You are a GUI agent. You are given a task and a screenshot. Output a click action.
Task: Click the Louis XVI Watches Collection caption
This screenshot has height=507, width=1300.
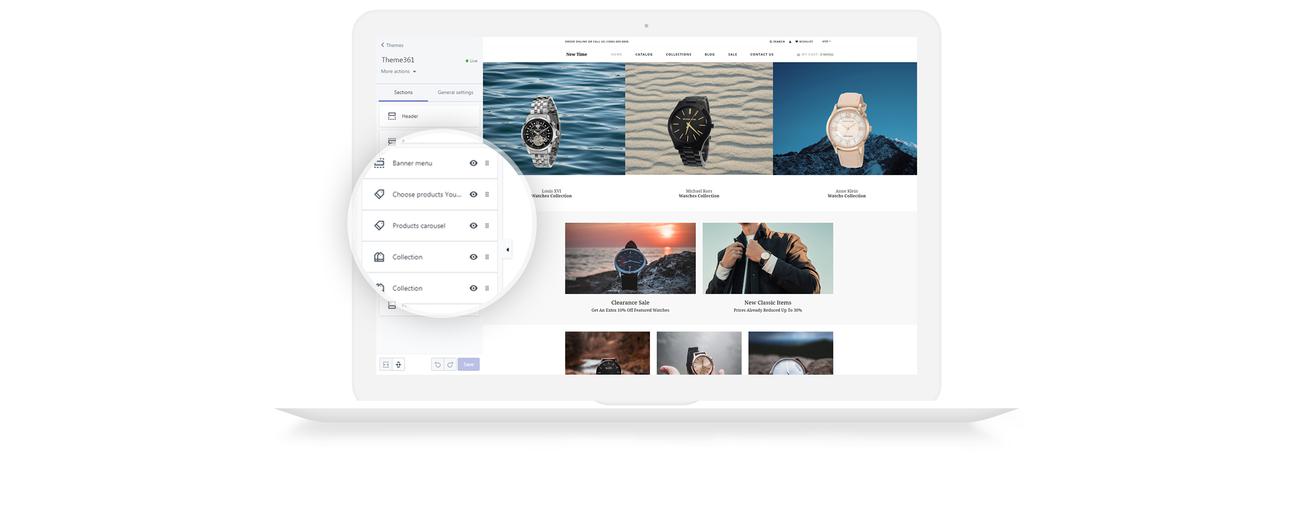(552, 194)
